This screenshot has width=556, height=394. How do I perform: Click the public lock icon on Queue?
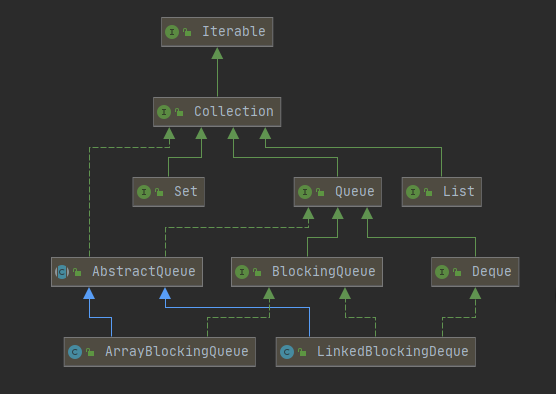pos(320,192)
